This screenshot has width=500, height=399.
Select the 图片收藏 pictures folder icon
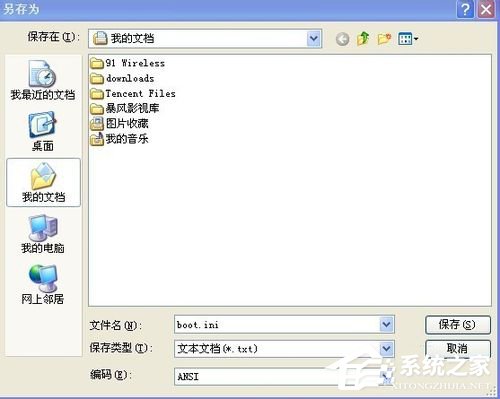(x=97, y=124)
